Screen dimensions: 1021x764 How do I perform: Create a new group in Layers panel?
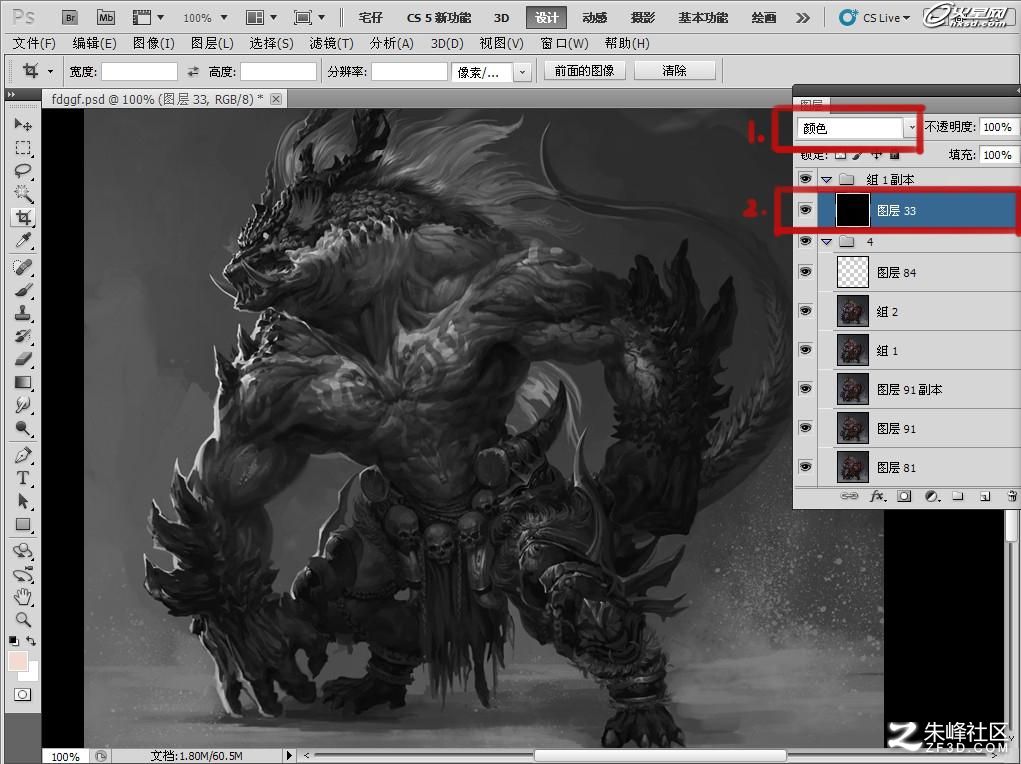(x=957, y=496)
